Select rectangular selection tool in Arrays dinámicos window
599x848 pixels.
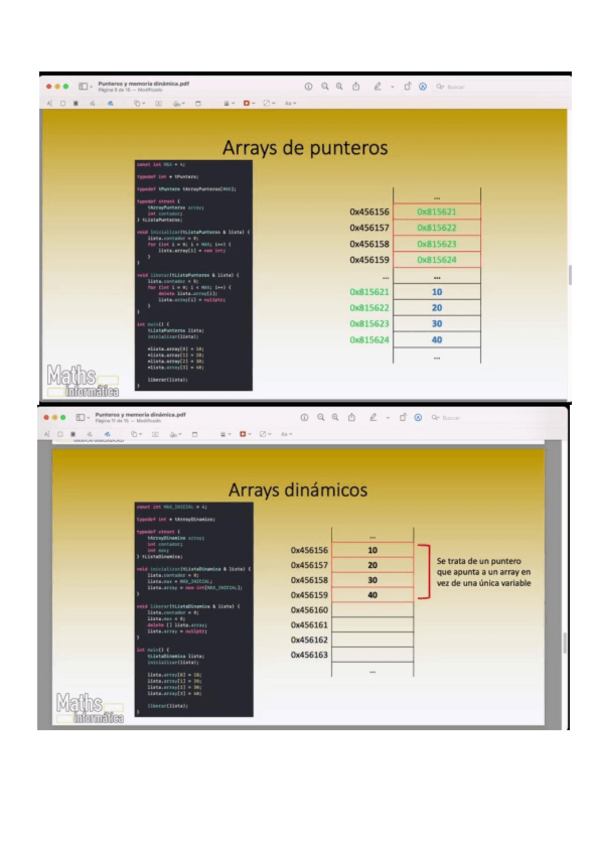(x=60, y=434)
